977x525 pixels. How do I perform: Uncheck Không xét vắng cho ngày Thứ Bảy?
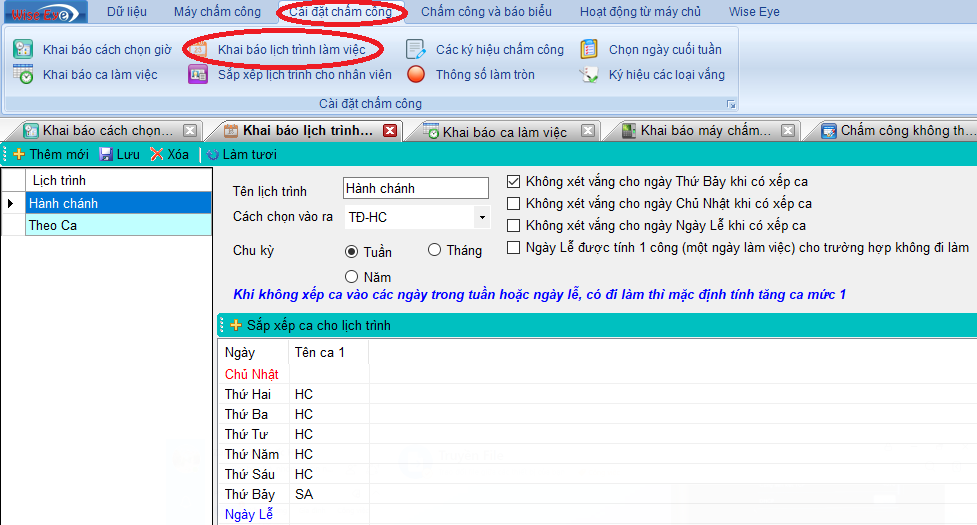pos(513,182)
